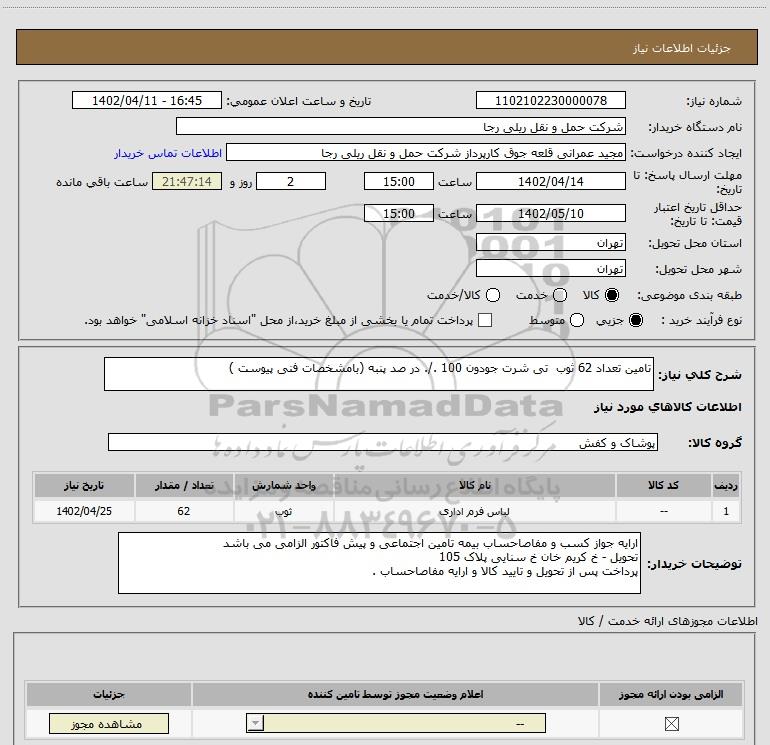This screenshot has width=770, height=745.
Task: Click the تاریخ نیاز column header
Action: [84, 485]
